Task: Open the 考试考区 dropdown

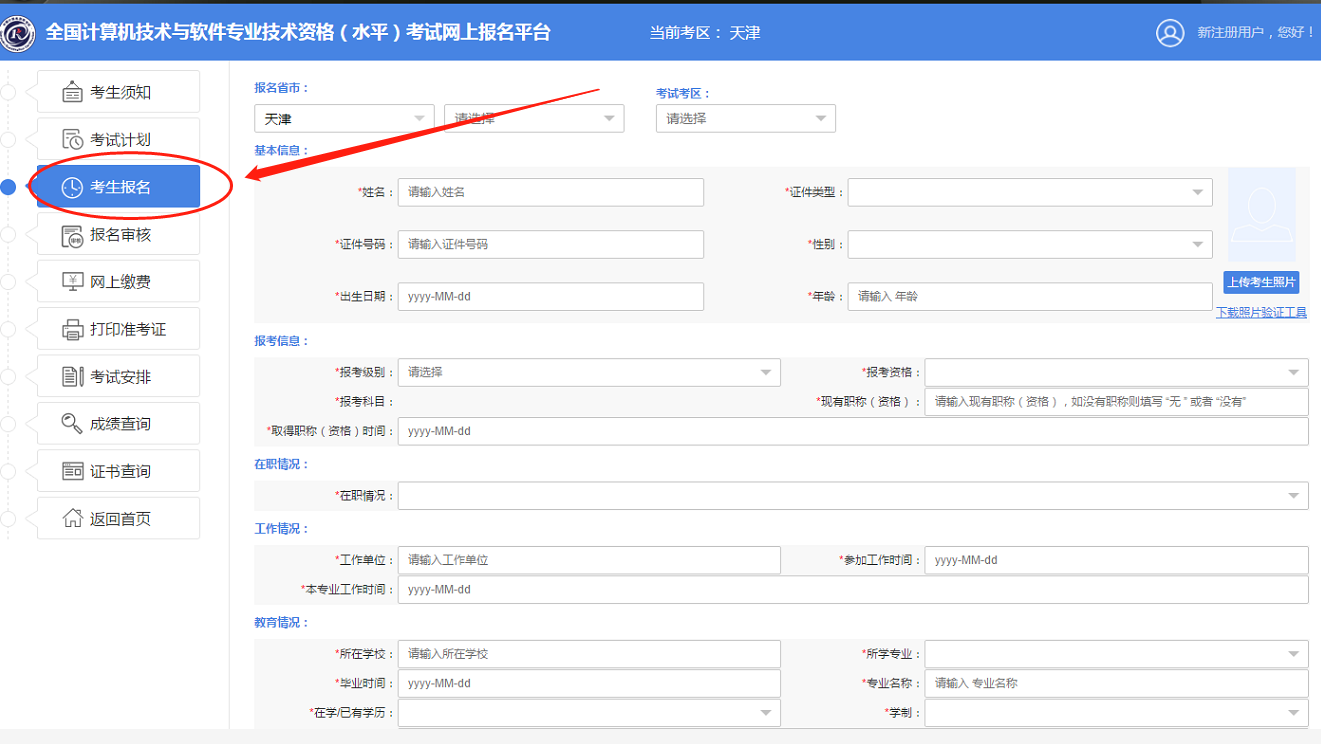Action: 745,119
